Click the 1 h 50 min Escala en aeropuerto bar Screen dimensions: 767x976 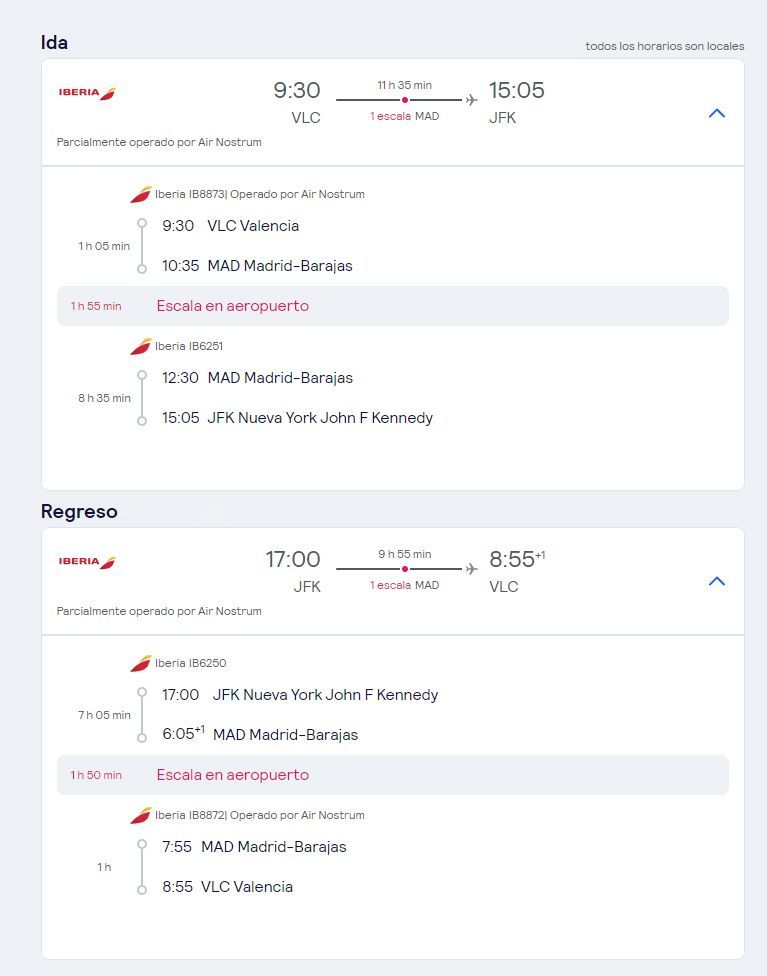pos(393,775)
